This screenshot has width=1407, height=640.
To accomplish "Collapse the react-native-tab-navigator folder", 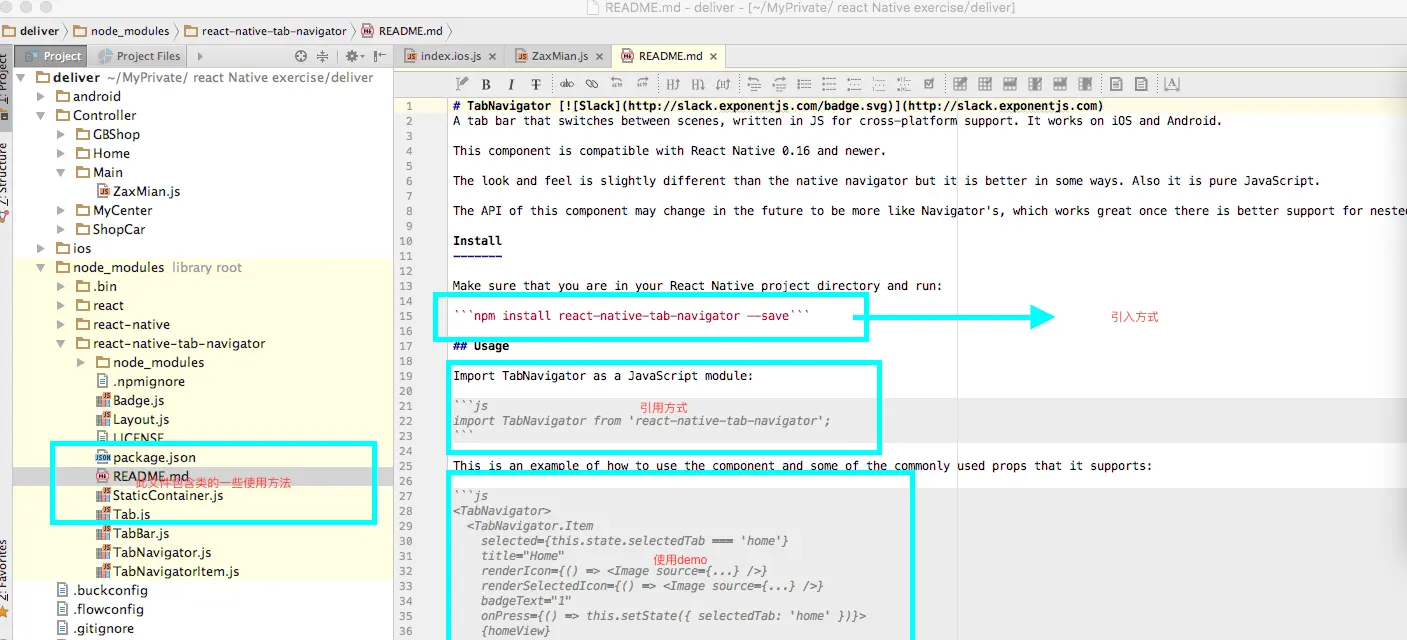I will pos(61,344).
